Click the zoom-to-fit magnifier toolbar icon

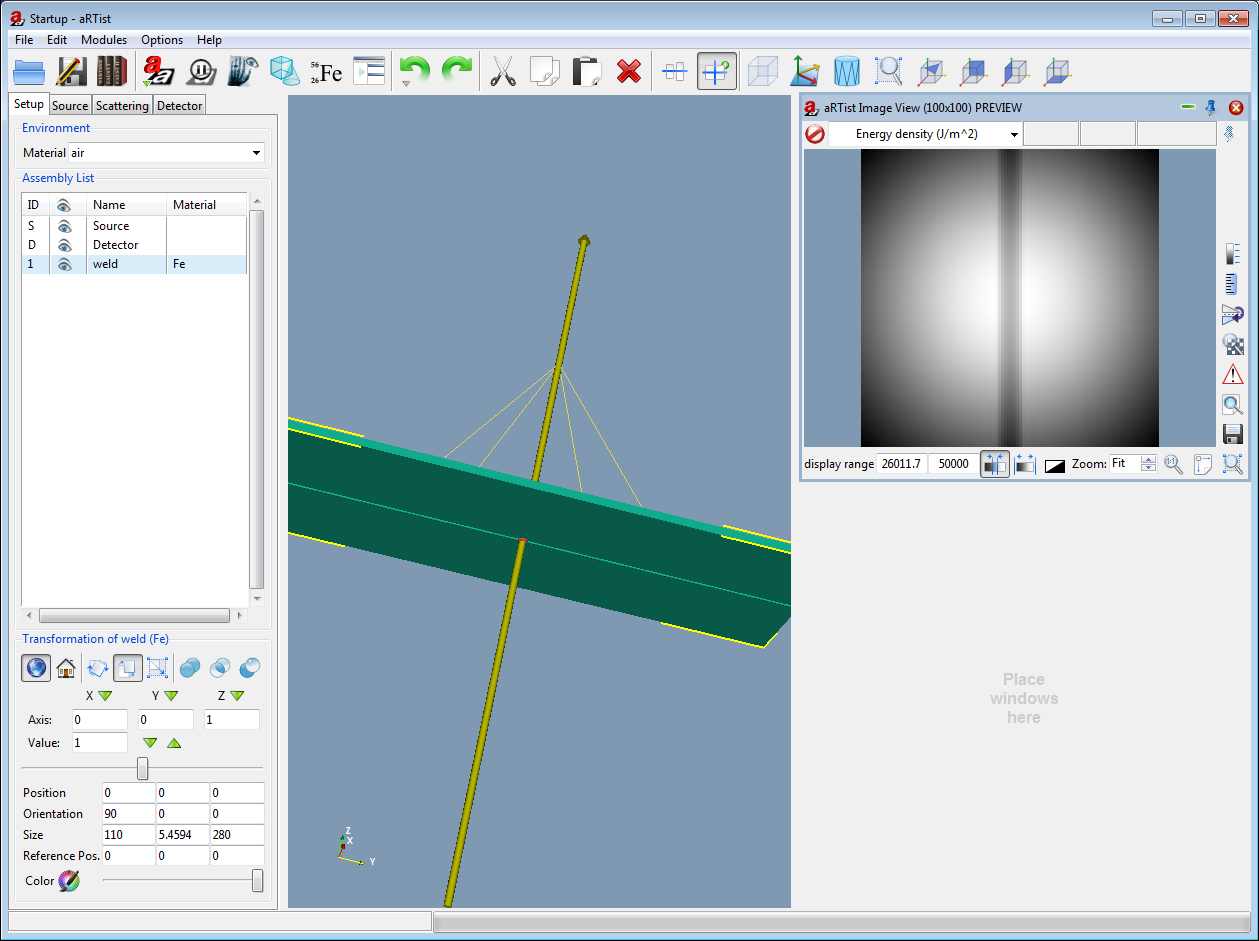coord(888,71)
